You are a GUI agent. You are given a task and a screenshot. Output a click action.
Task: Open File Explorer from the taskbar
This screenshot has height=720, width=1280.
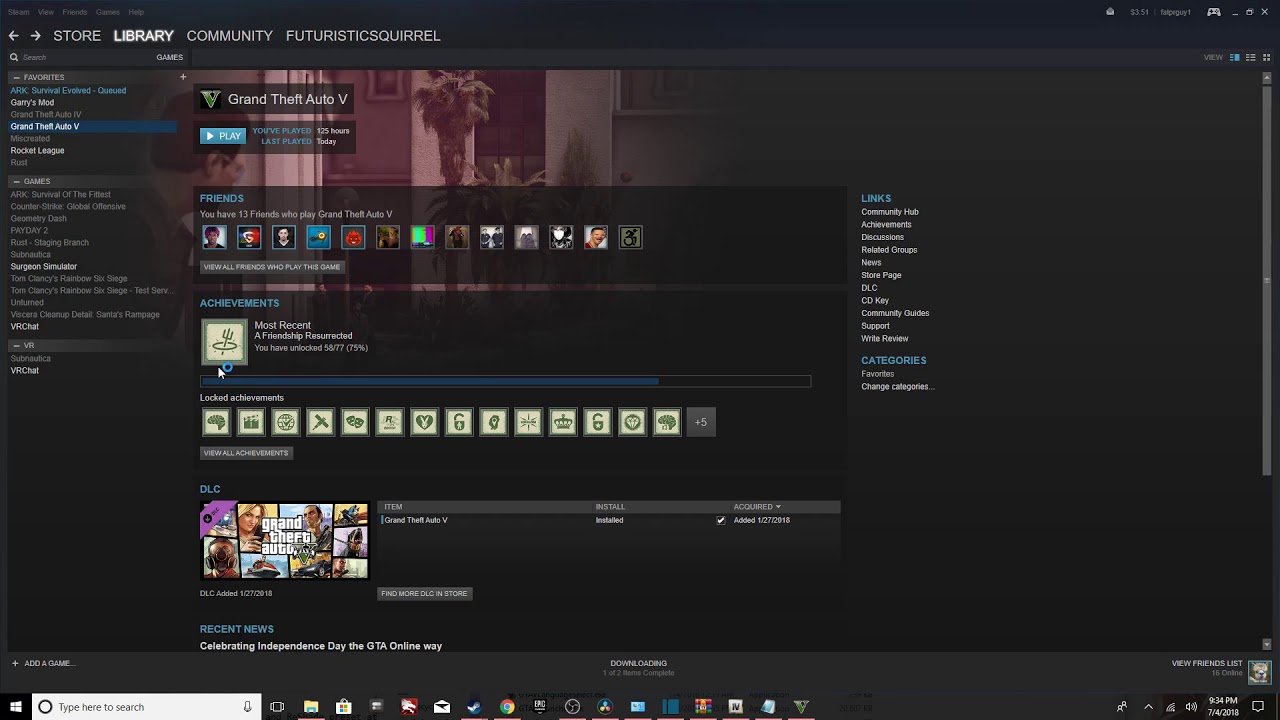coord(311,707)
